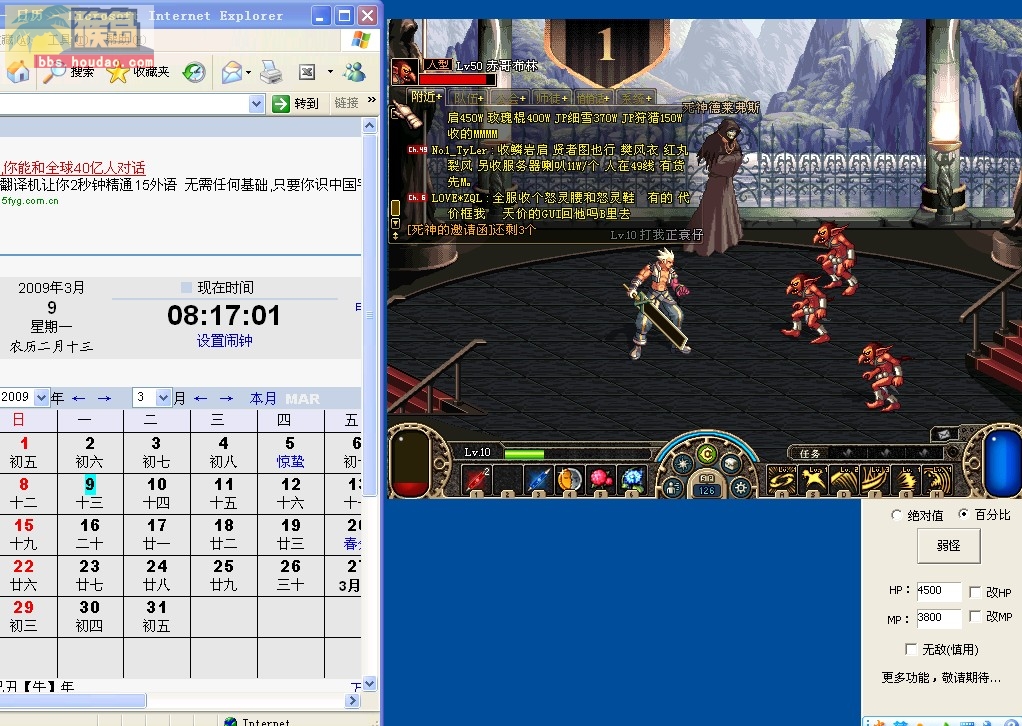Switch to the 公会 chat tab
Viewport: 1022px width, 726px height.
click(510, 97)
